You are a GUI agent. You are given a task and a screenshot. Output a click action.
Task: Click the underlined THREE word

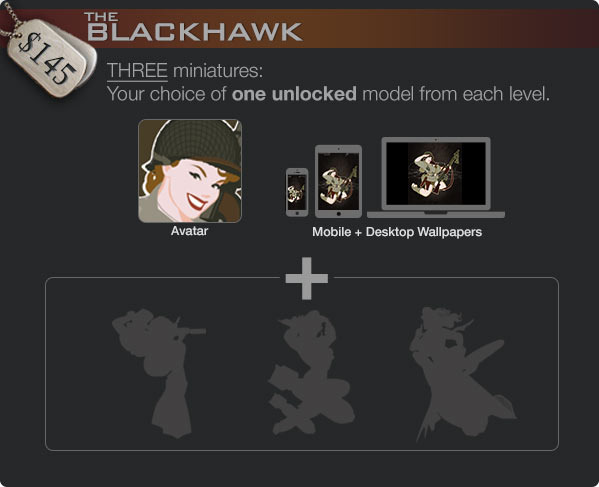tap(137, 71)
